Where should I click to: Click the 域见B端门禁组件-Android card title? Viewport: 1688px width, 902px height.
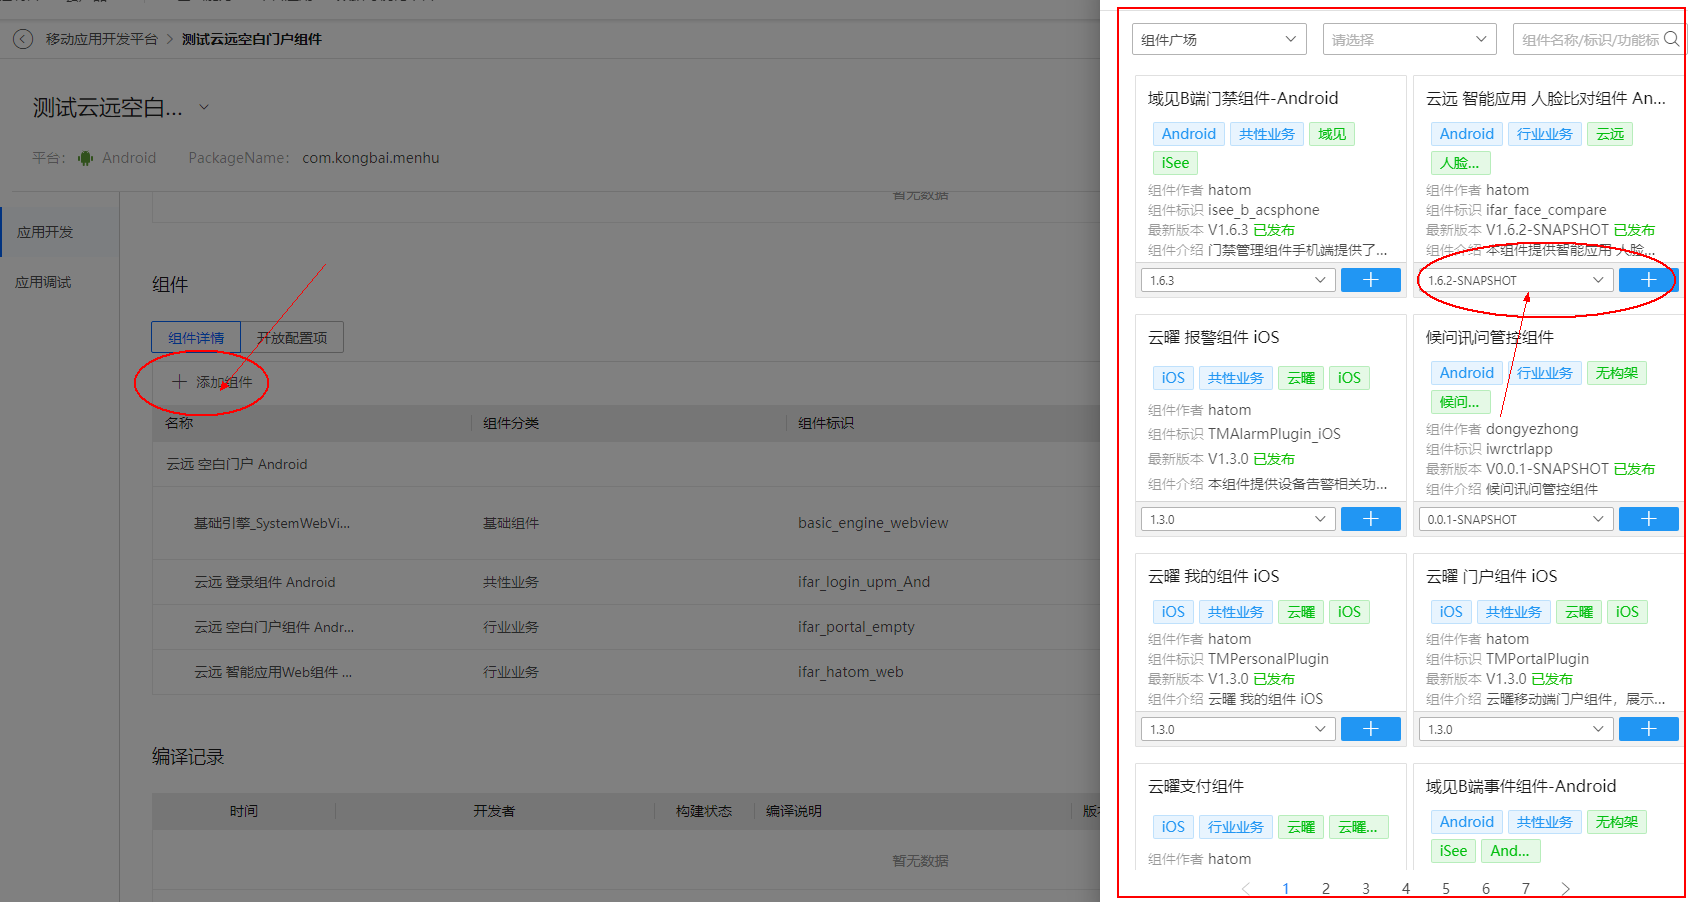point(1243,98)
